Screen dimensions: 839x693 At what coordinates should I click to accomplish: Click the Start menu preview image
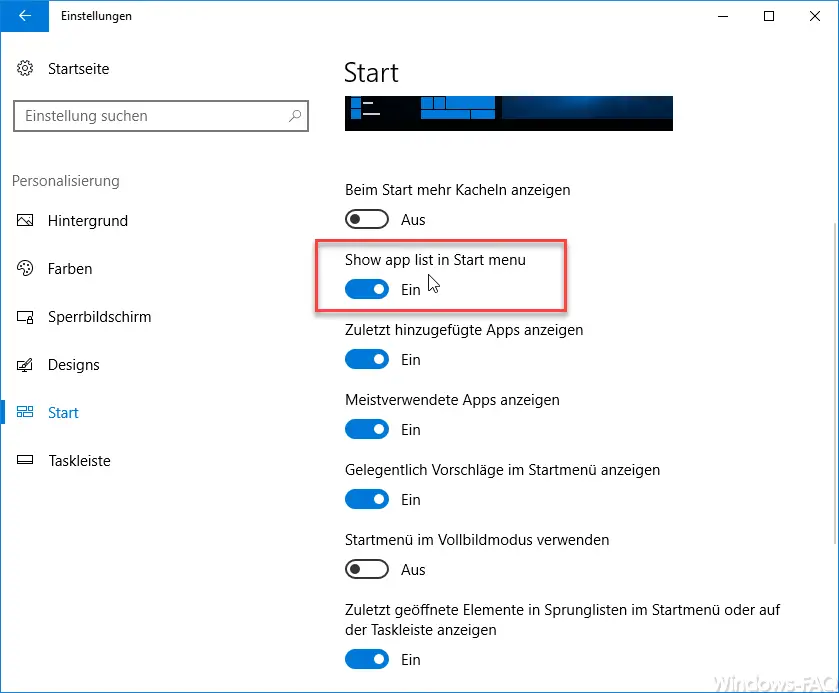pos(509,113)
